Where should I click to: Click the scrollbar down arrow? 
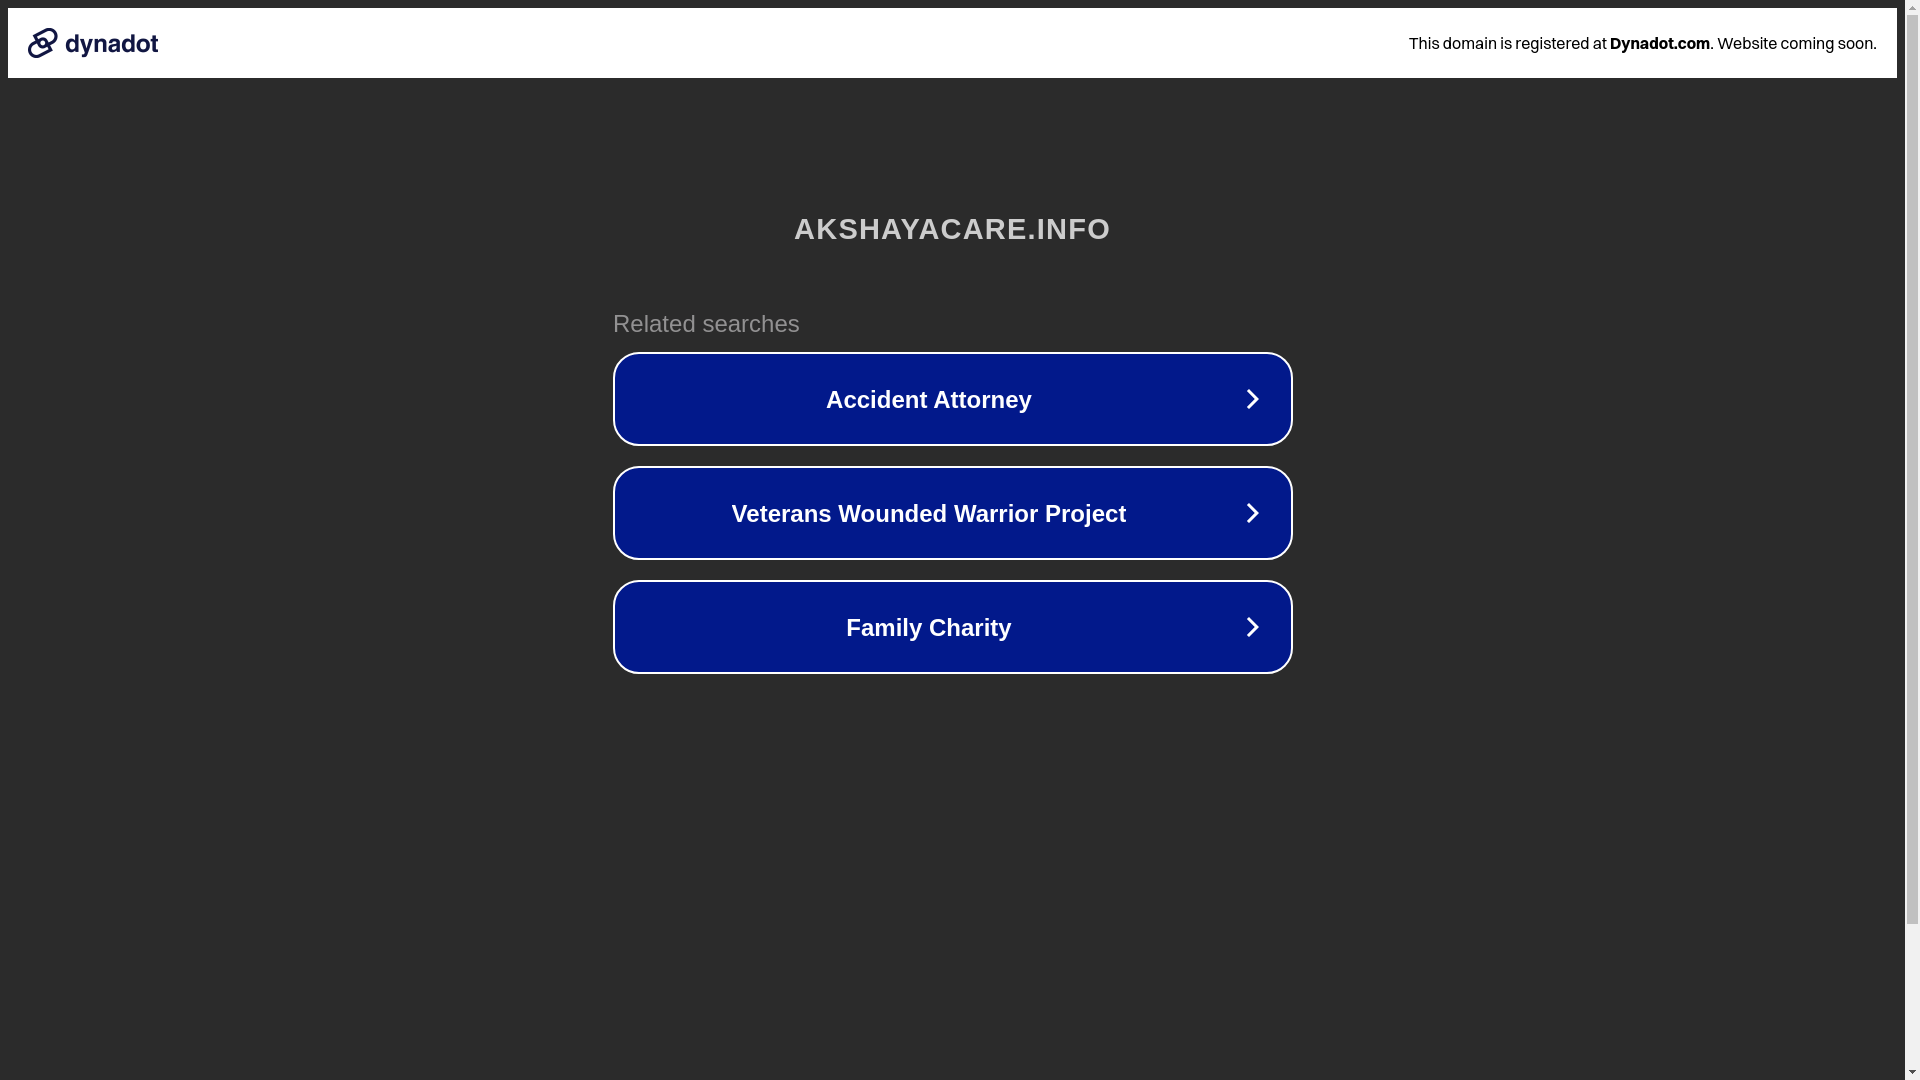(x=1912, y=1072)
